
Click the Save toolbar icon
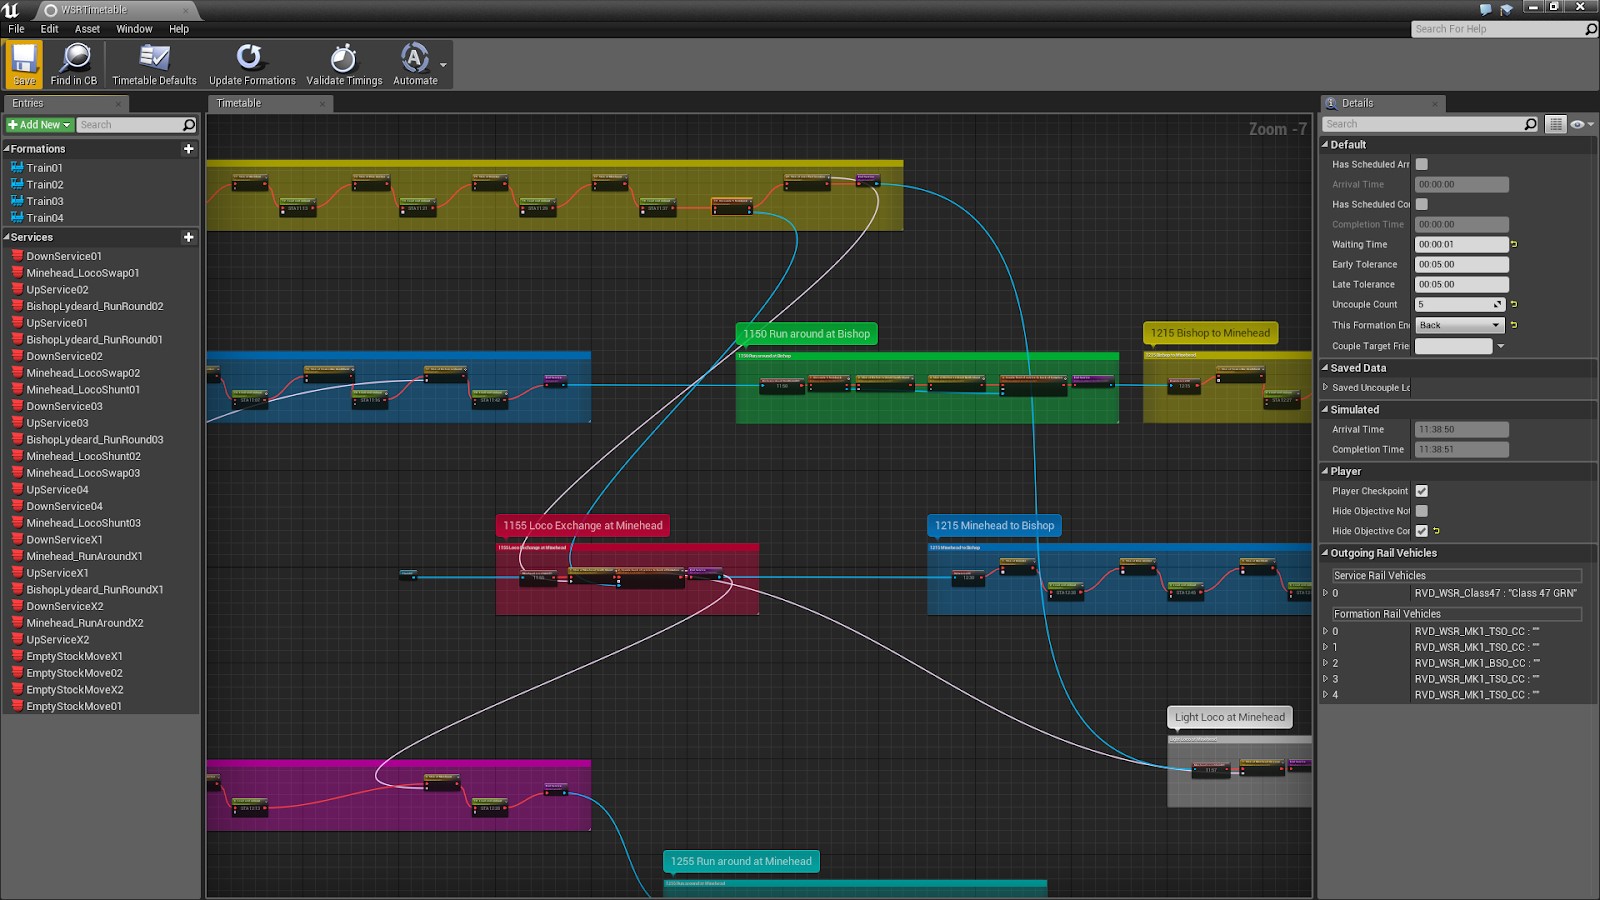[25, 59]
